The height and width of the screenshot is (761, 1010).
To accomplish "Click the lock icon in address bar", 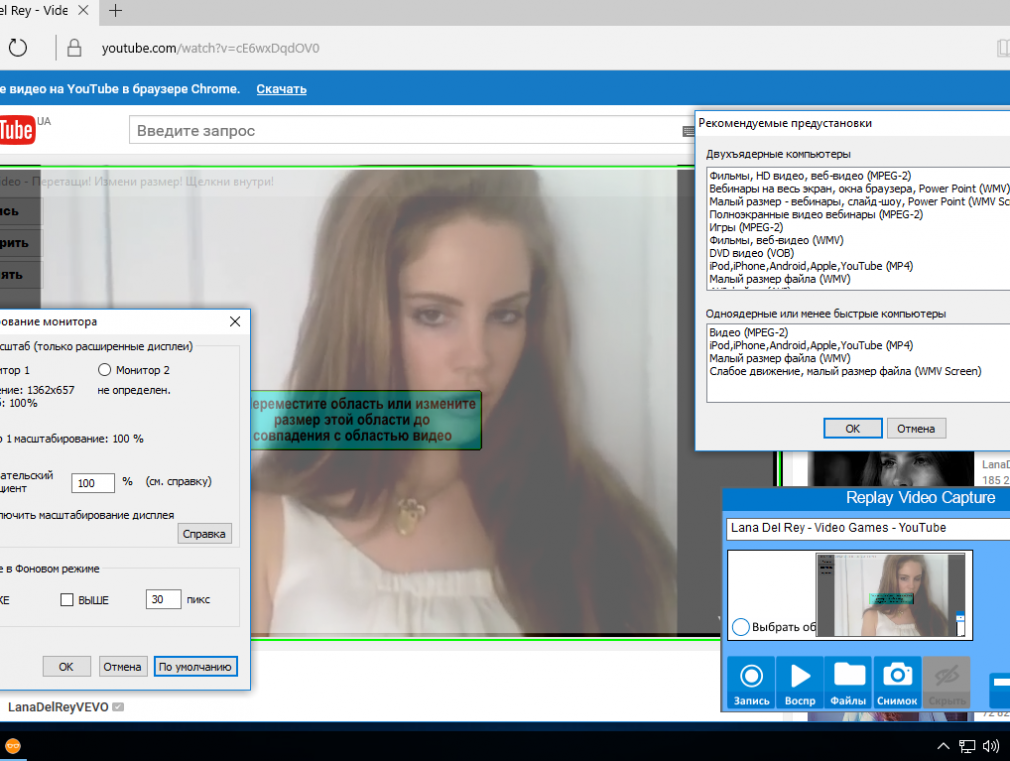I will click(x=74, y=48).
